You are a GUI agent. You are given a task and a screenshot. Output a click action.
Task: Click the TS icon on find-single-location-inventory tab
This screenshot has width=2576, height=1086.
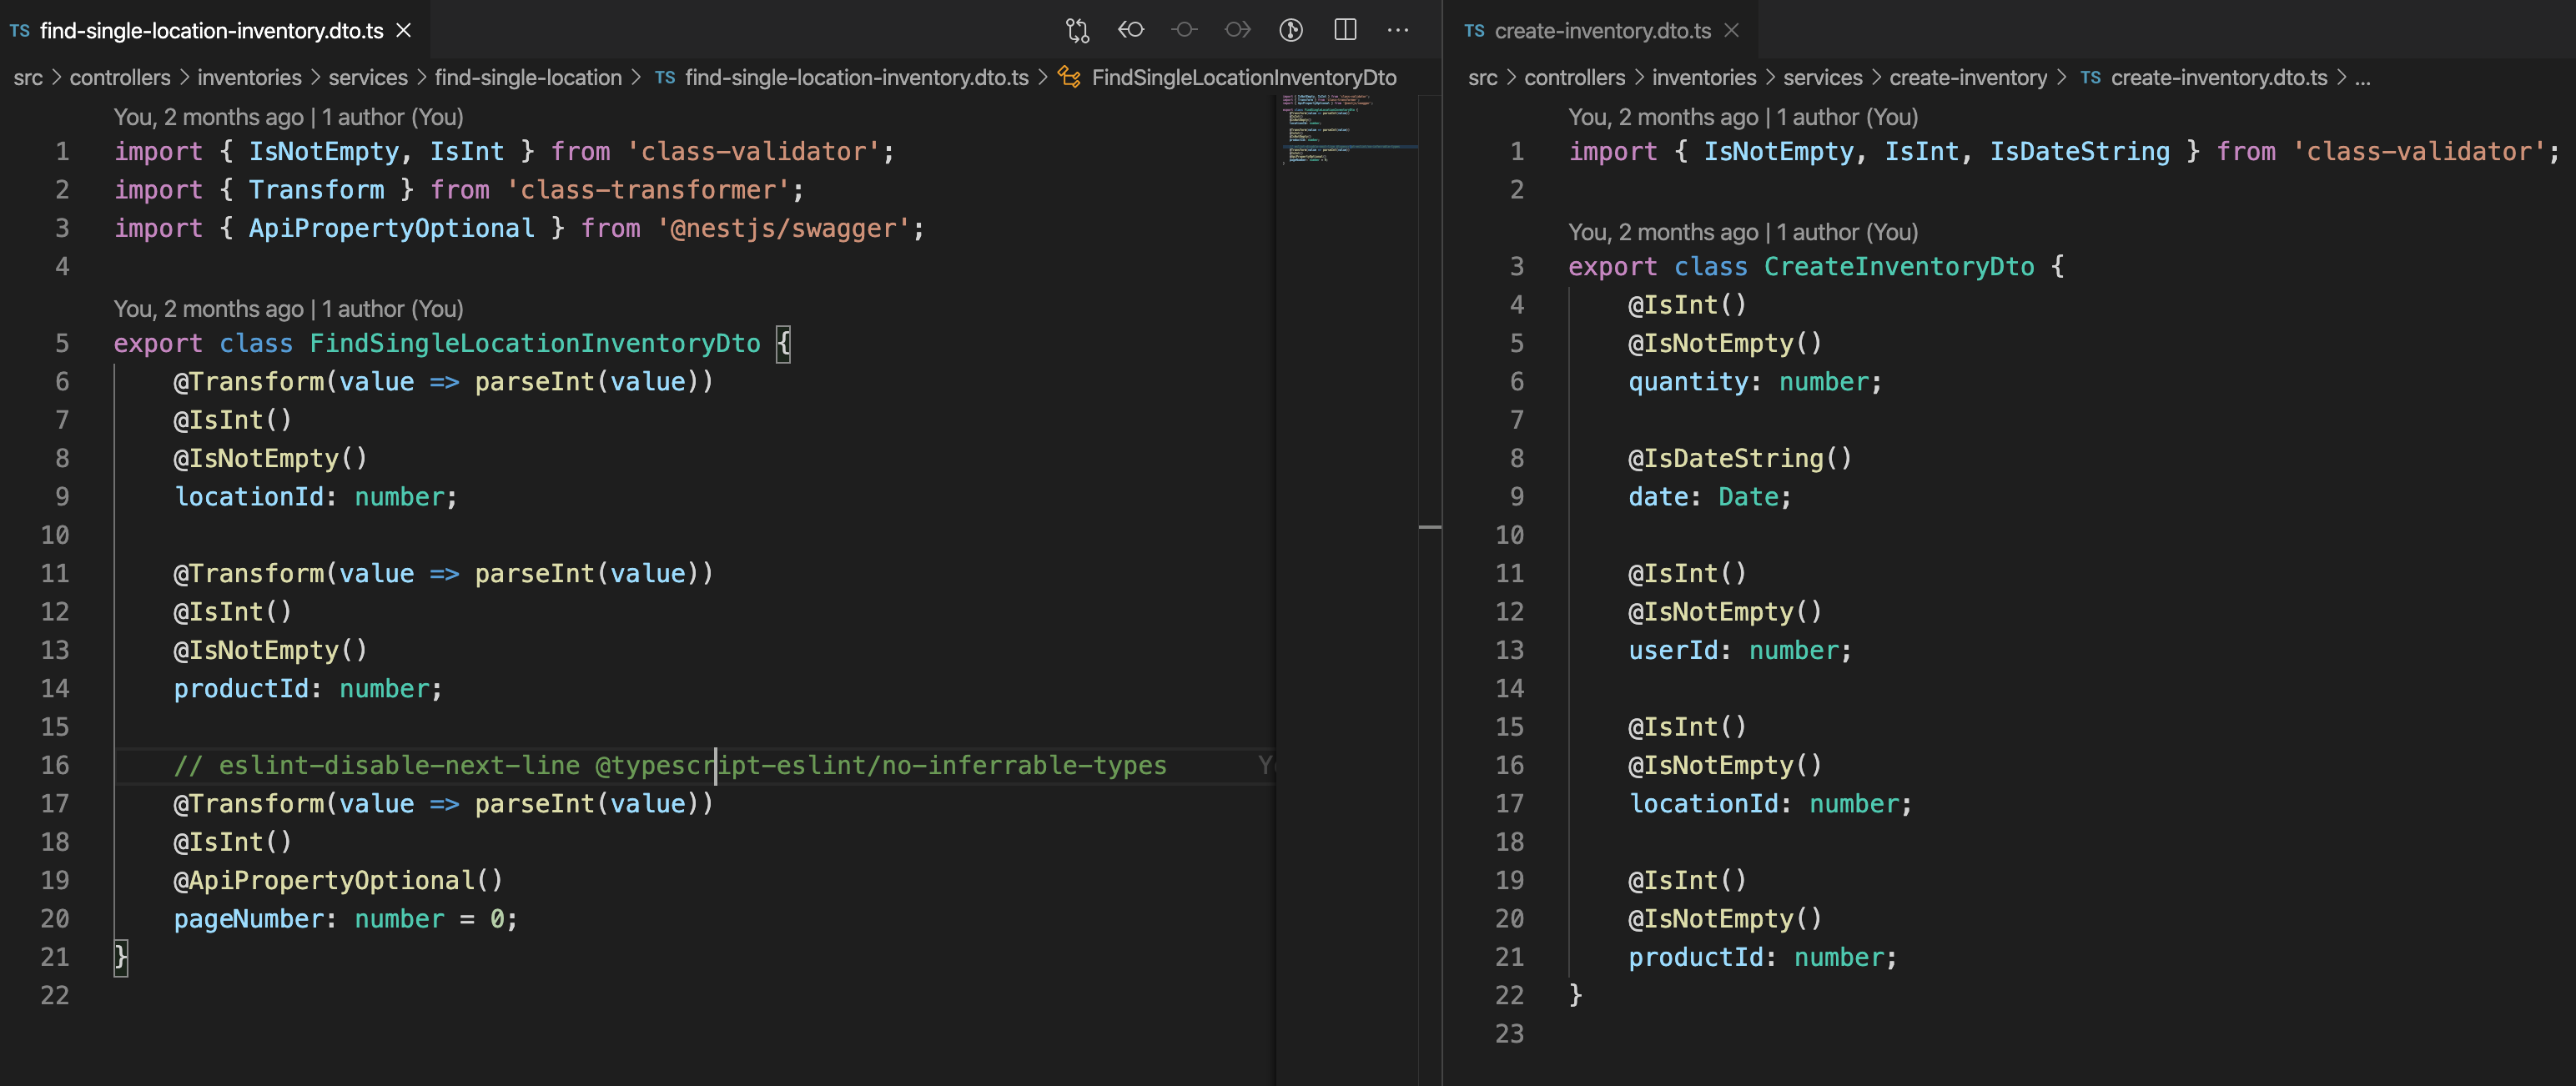[x=20, y=31]
